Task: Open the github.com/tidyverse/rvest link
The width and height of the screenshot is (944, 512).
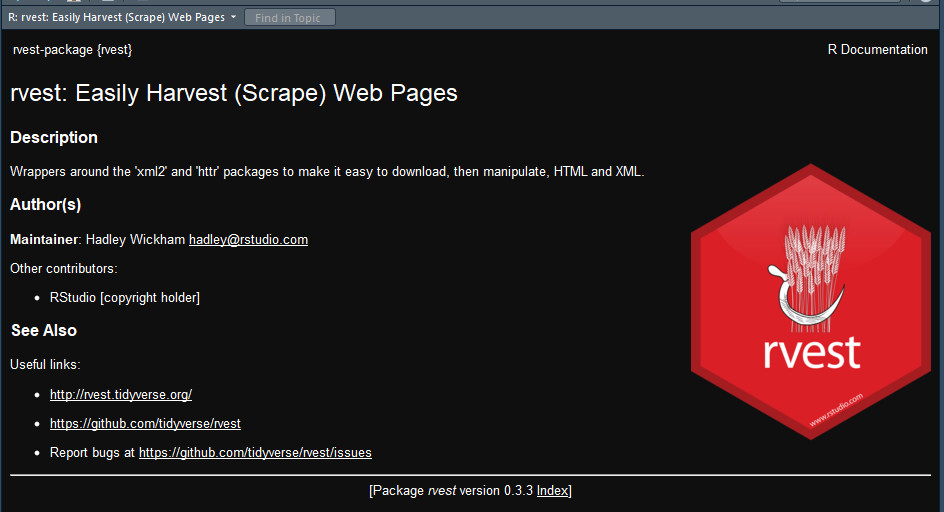Action: point(145,423)
